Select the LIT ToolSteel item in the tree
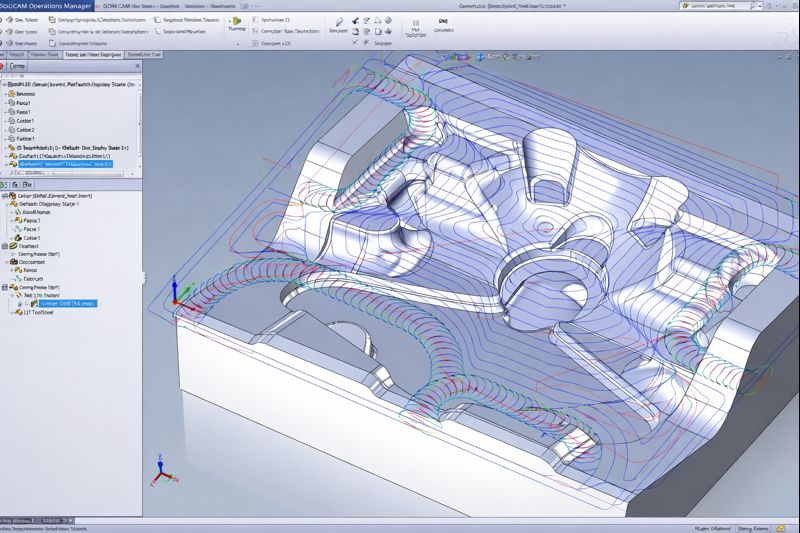This screenshot has width=800, height=533. [38, 314]
